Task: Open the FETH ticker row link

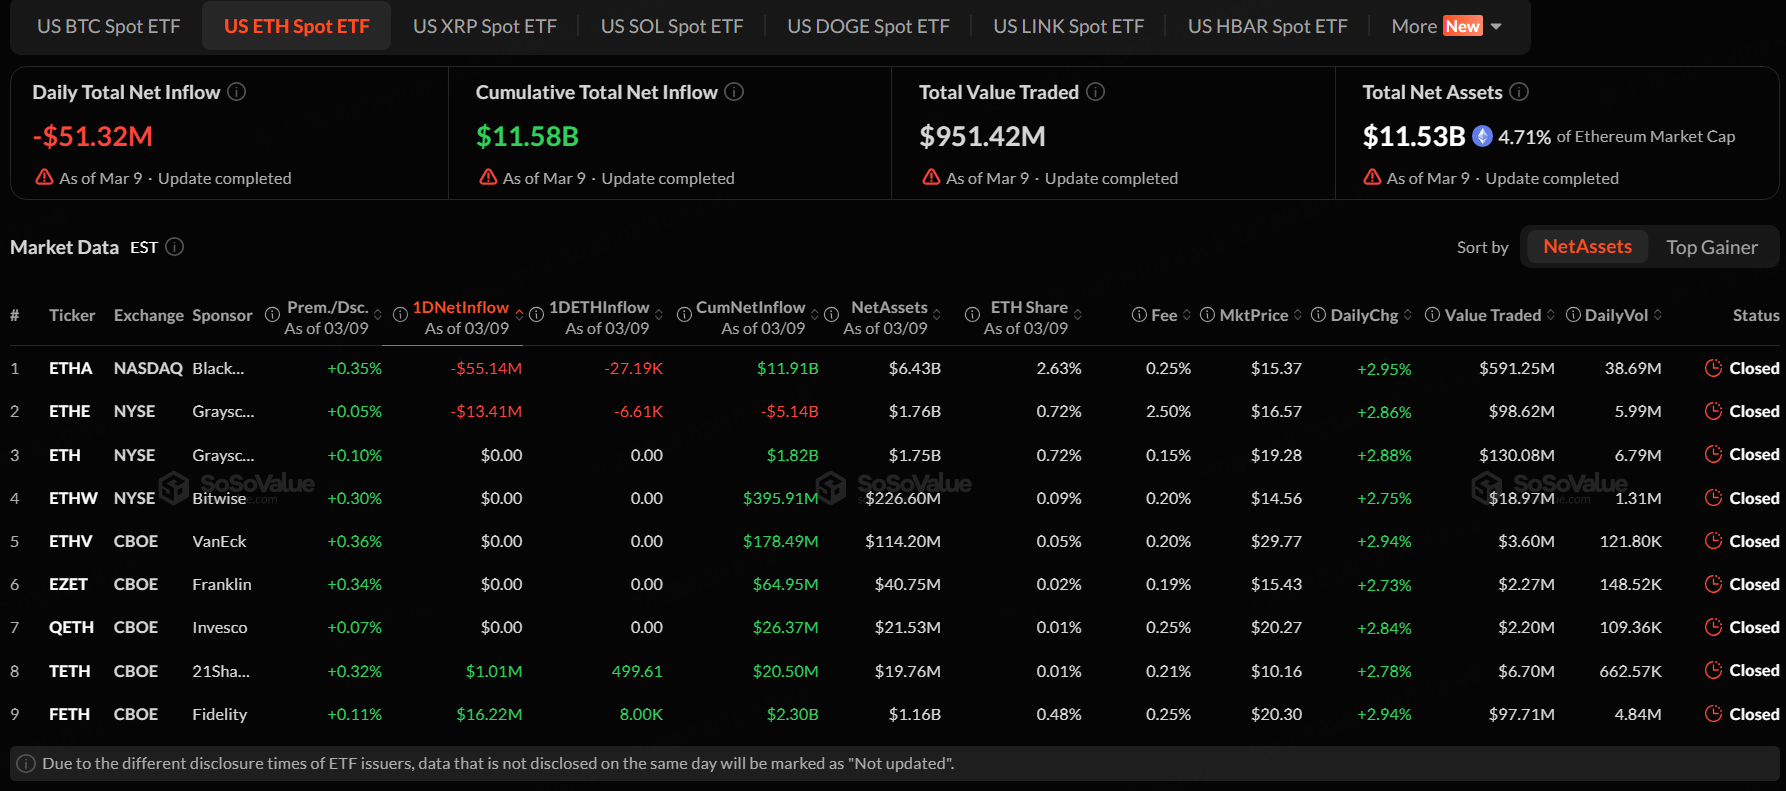Action: [69, 714]
